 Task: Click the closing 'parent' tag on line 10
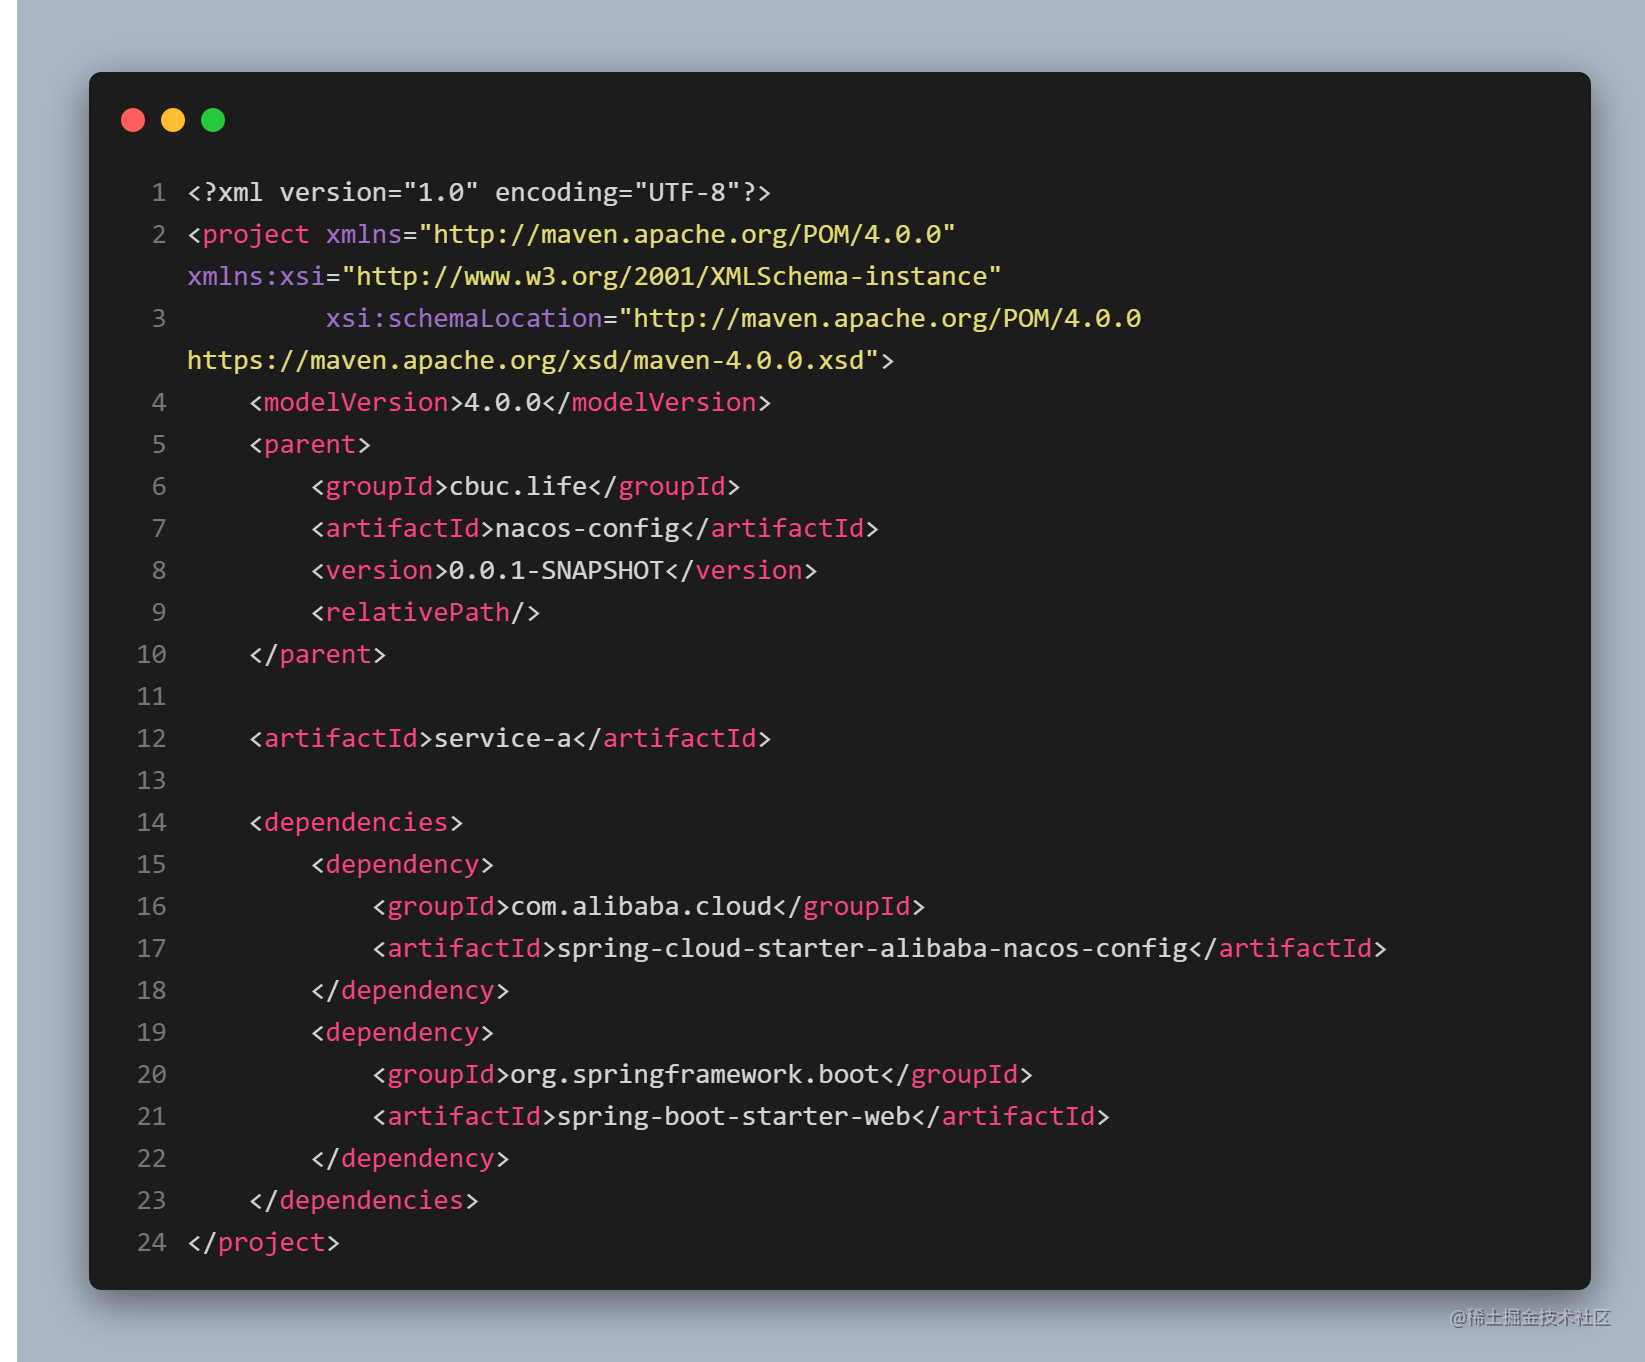[317, 654]
